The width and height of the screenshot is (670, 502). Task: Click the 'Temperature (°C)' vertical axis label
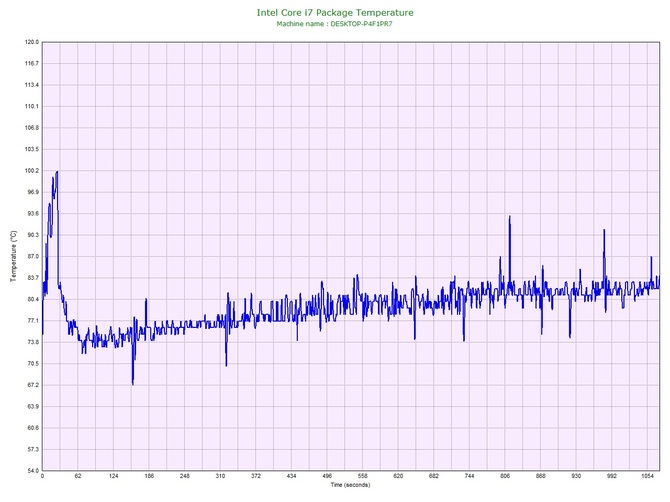coord(14,256)
